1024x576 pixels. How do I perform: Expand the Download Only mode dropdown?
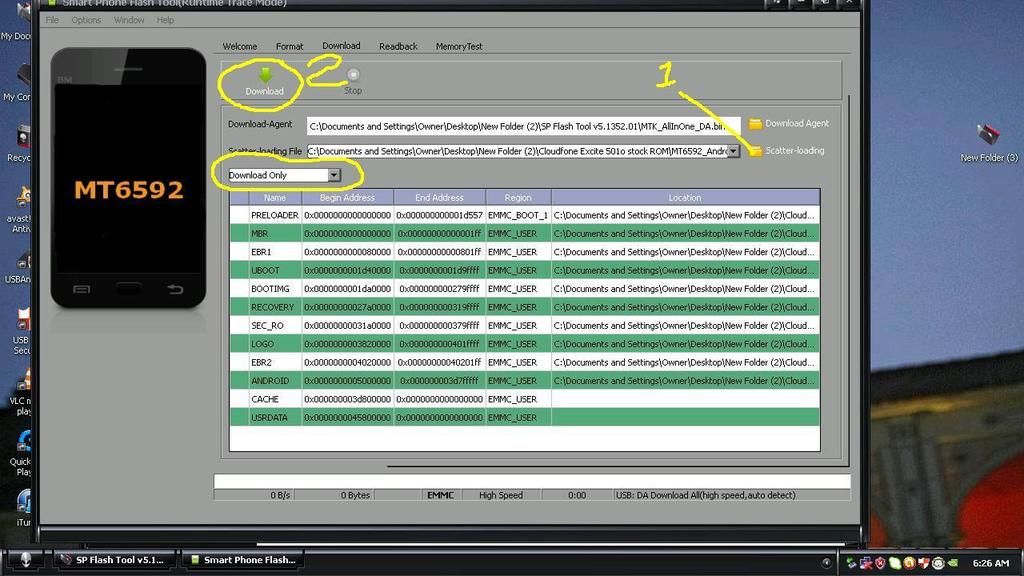point(334,175)
